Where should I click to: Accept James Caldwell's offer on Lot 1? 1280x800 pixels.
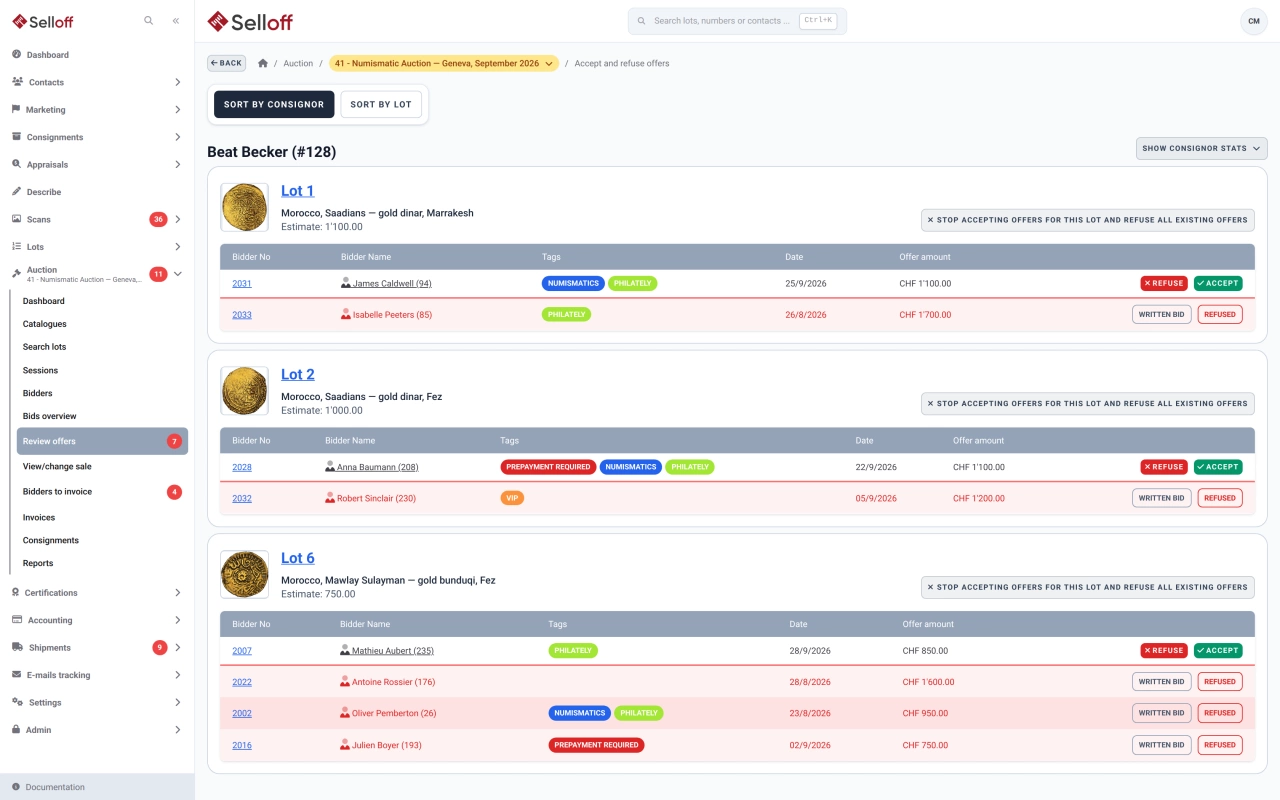pos(1218,283)
